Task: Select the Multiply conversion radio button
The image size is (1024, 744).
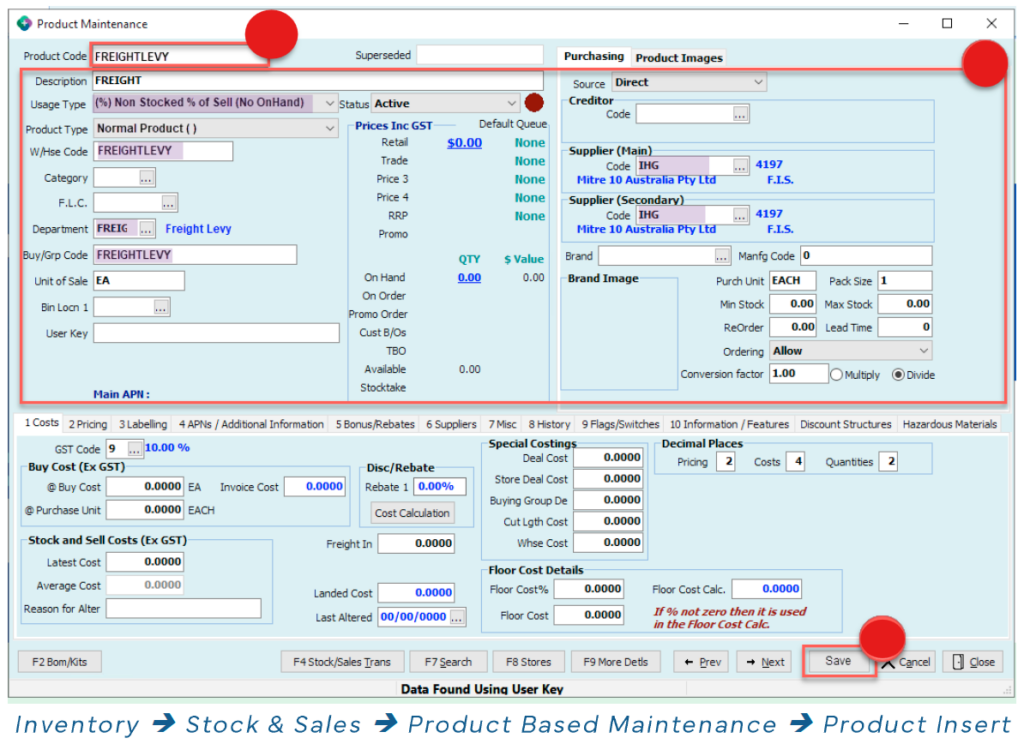Action: click(837, 375)
